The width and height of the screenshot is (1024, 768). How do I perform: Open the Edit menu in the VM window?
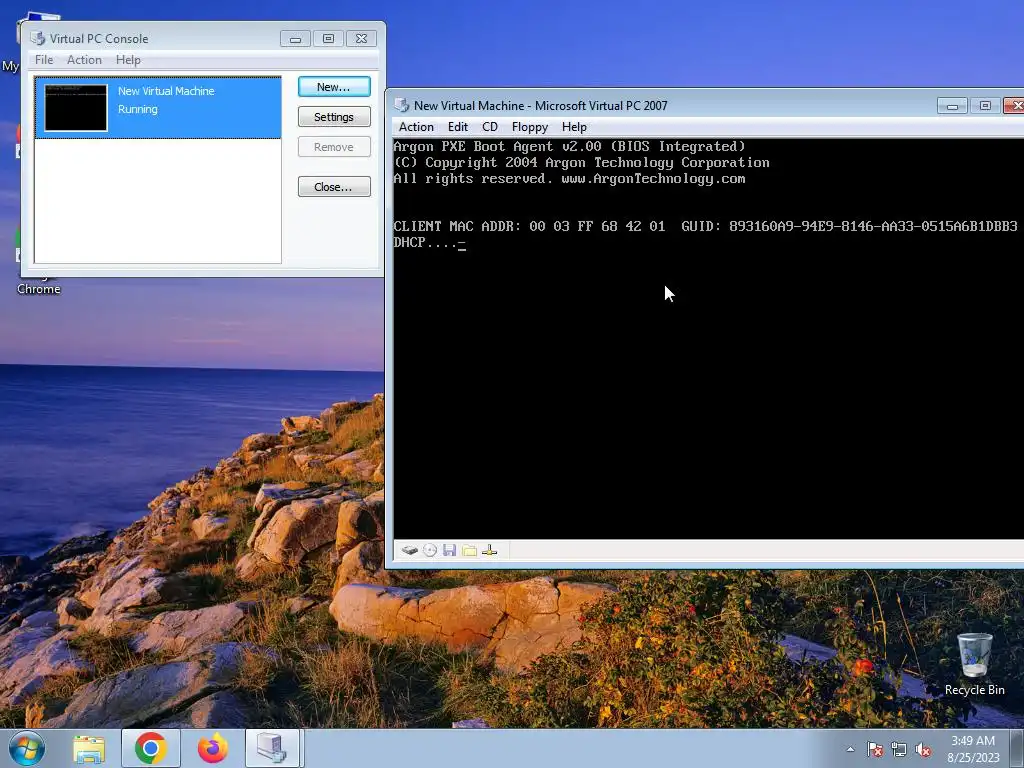pyautogui.click(x=457, y=127)
